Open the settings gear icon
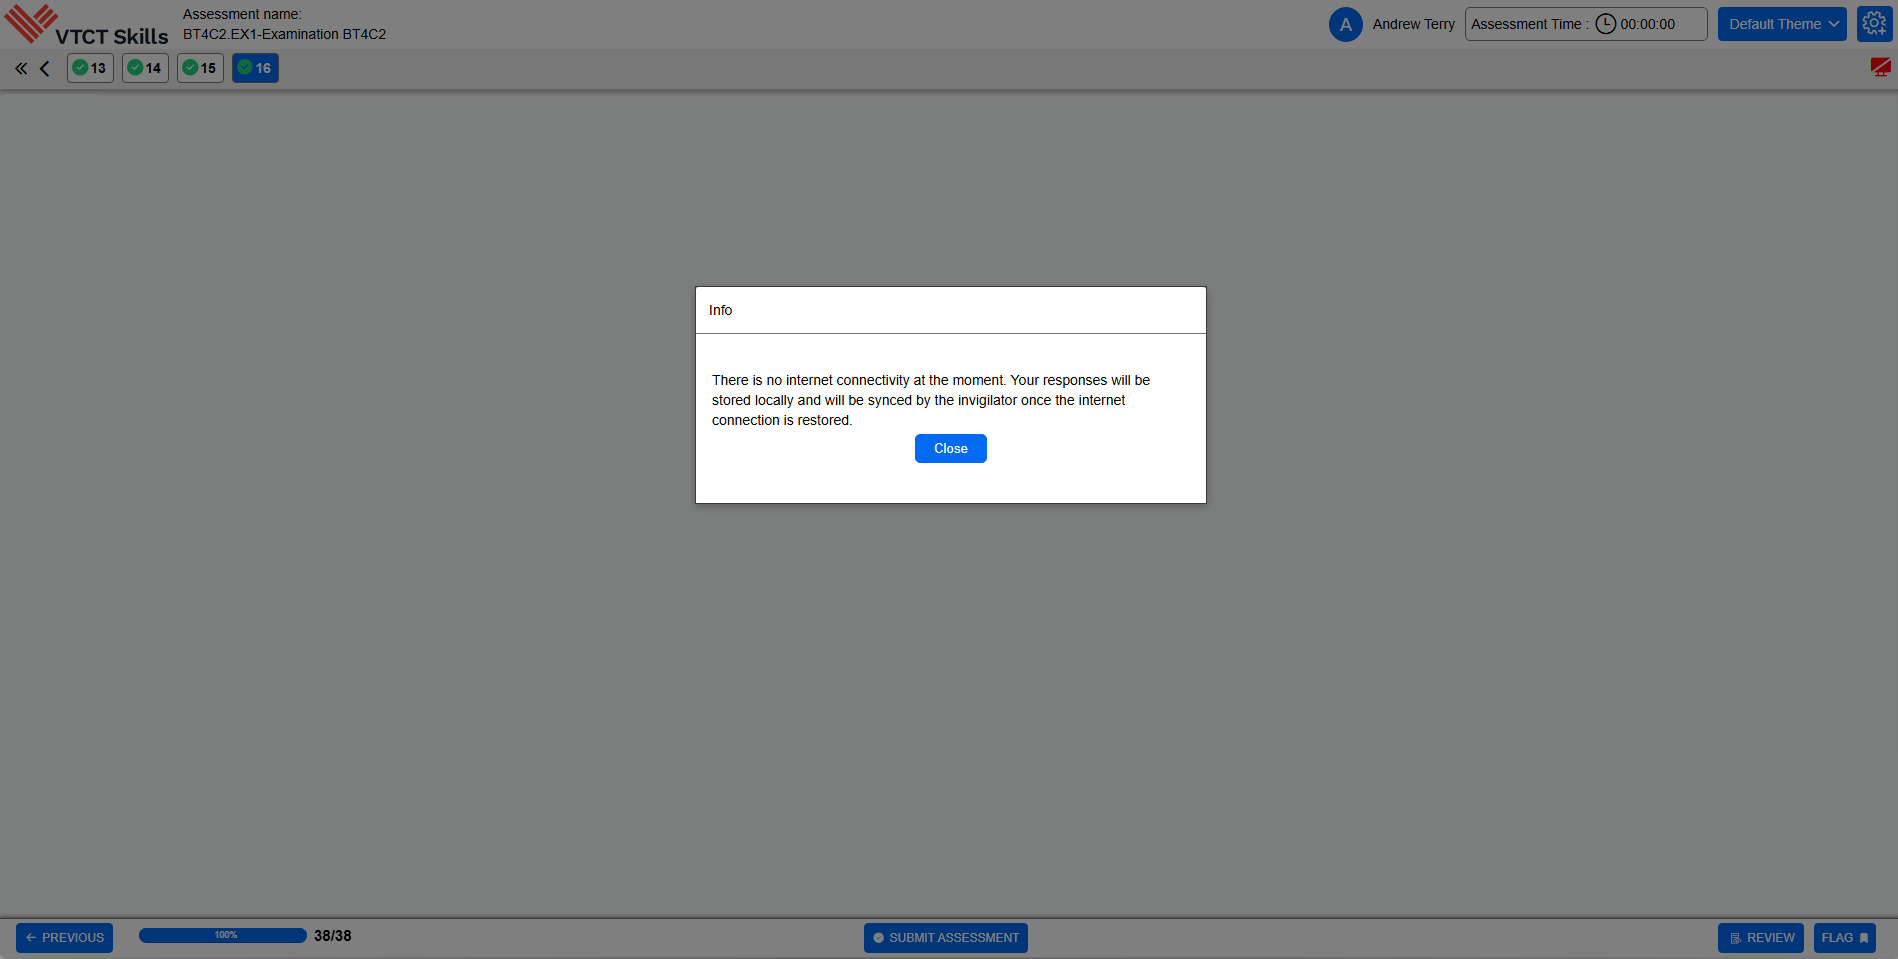This screenshot has height=959, width=1898. (1874, 24)
